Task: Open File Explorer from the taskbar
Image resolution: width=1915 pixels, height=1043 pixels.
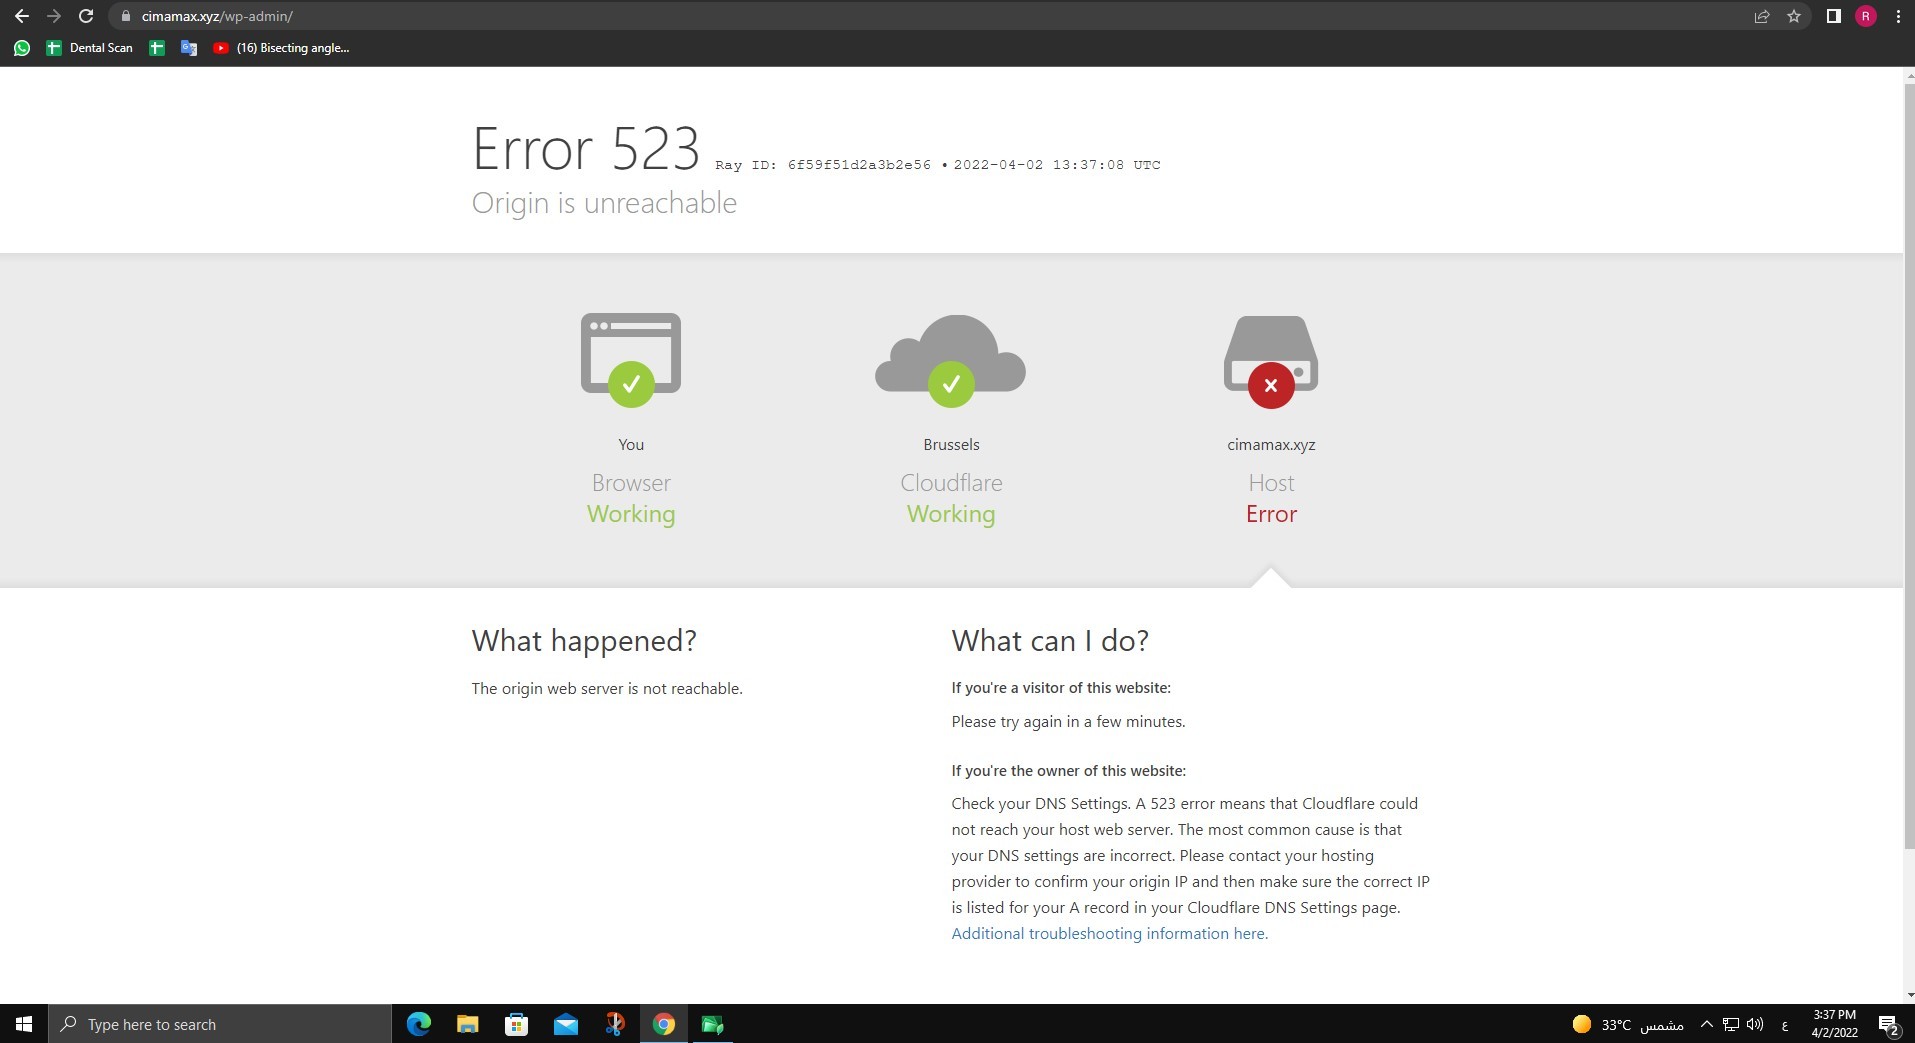Action: [x=467, y=1024]
